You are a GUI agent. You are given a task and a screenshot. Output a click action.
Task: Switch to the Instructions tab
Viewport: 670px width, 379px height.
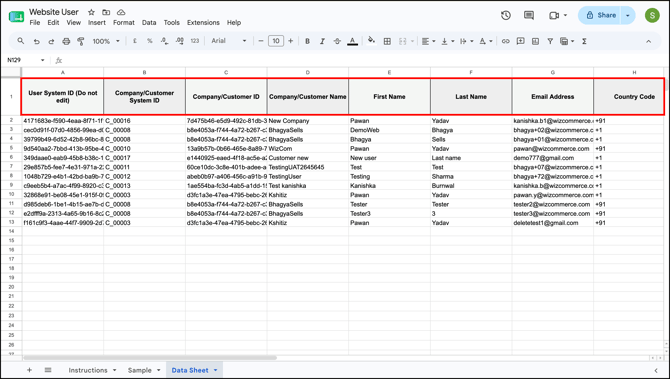[x=88, y=370]
